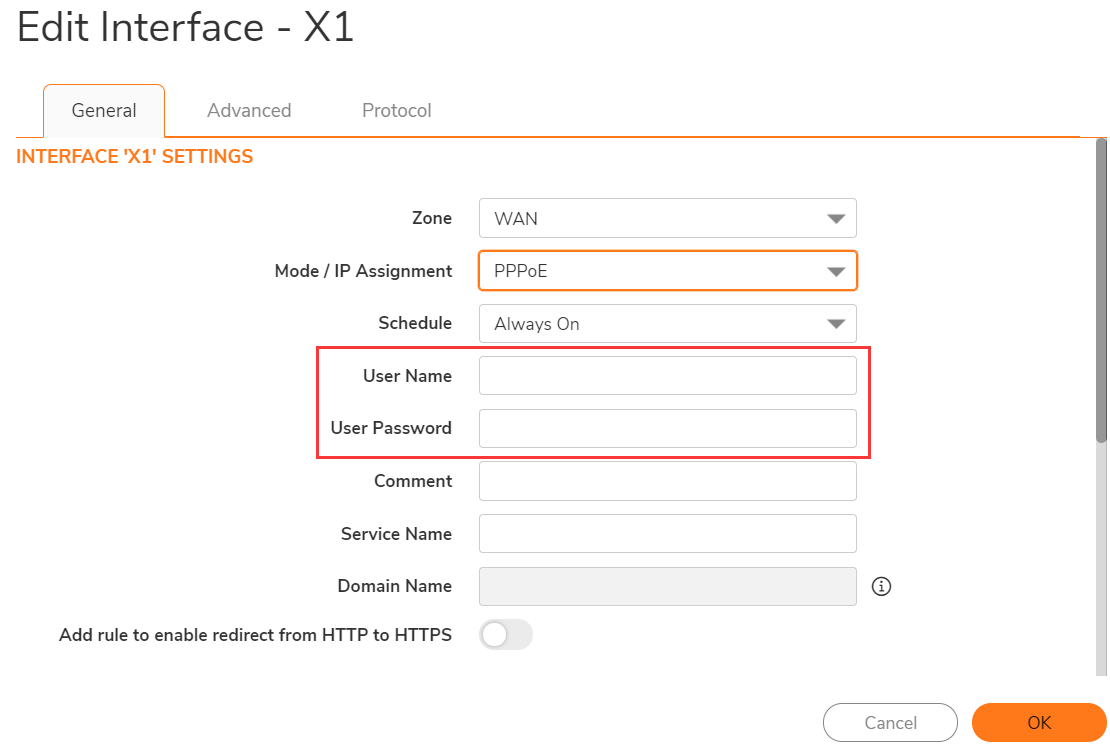Click the greyed Domain Name field

click(668, 586)
